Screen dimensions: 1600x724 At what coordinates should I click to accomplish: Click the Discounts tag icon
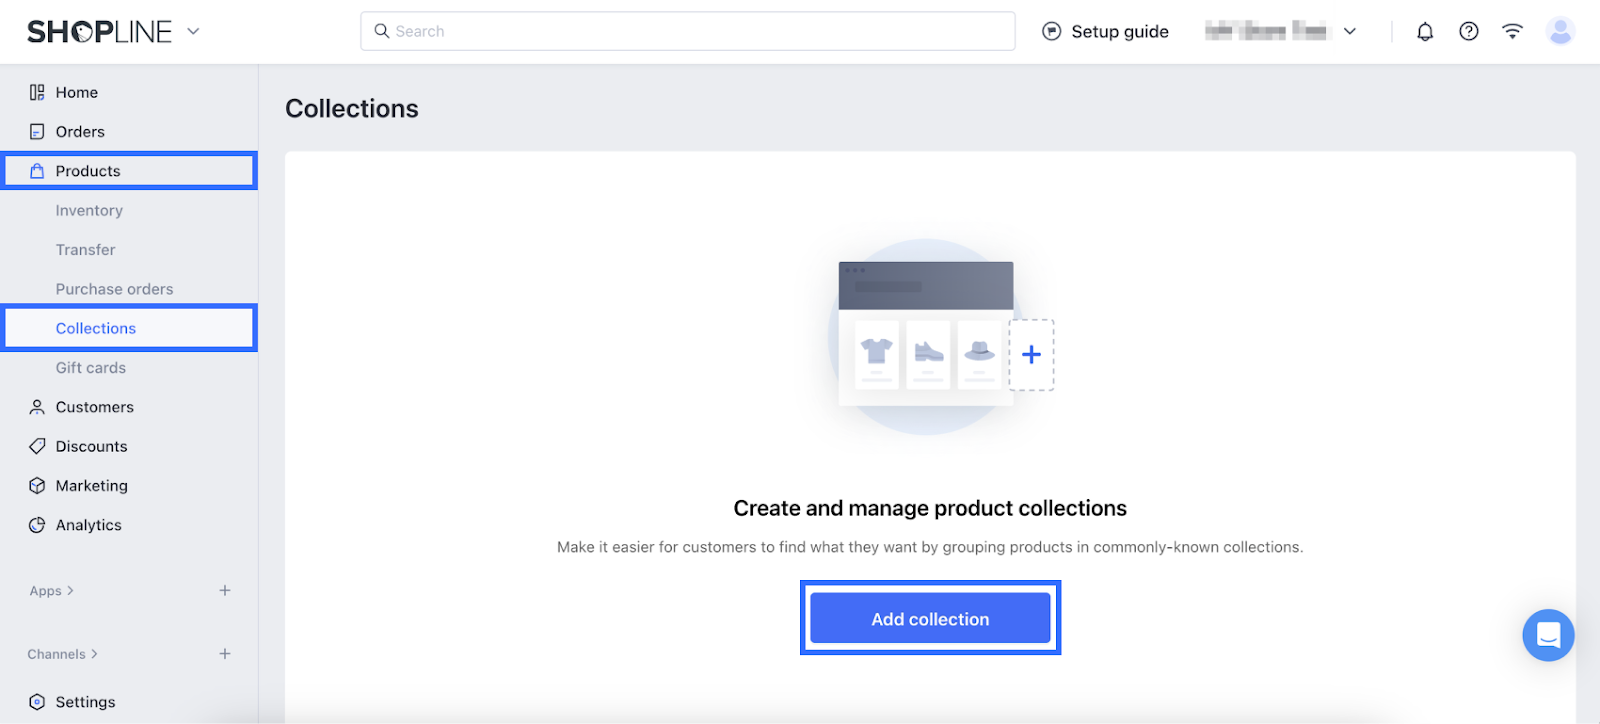[37, 446]
